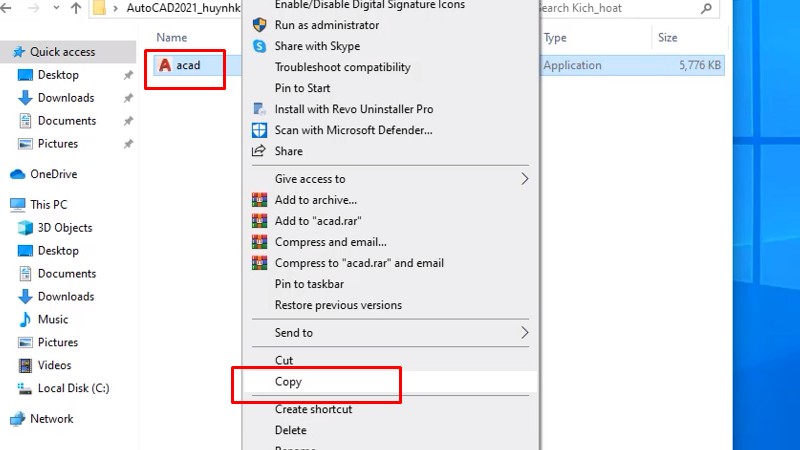Click the WinRAR icon beside Add to archive

click(259, 200)
